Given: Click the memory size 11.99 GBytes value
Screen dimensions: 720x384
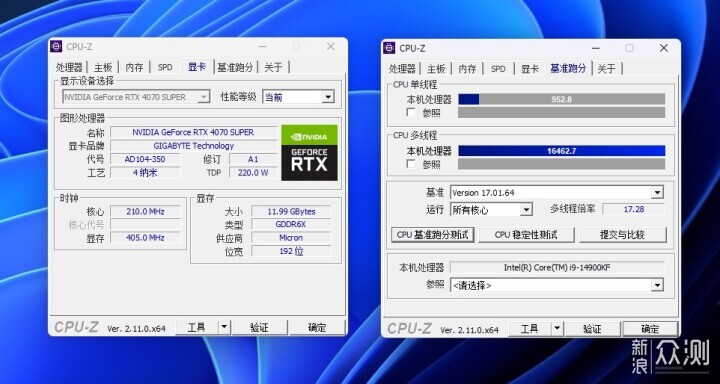Looking at the screenshot, I should click(291, 212).
